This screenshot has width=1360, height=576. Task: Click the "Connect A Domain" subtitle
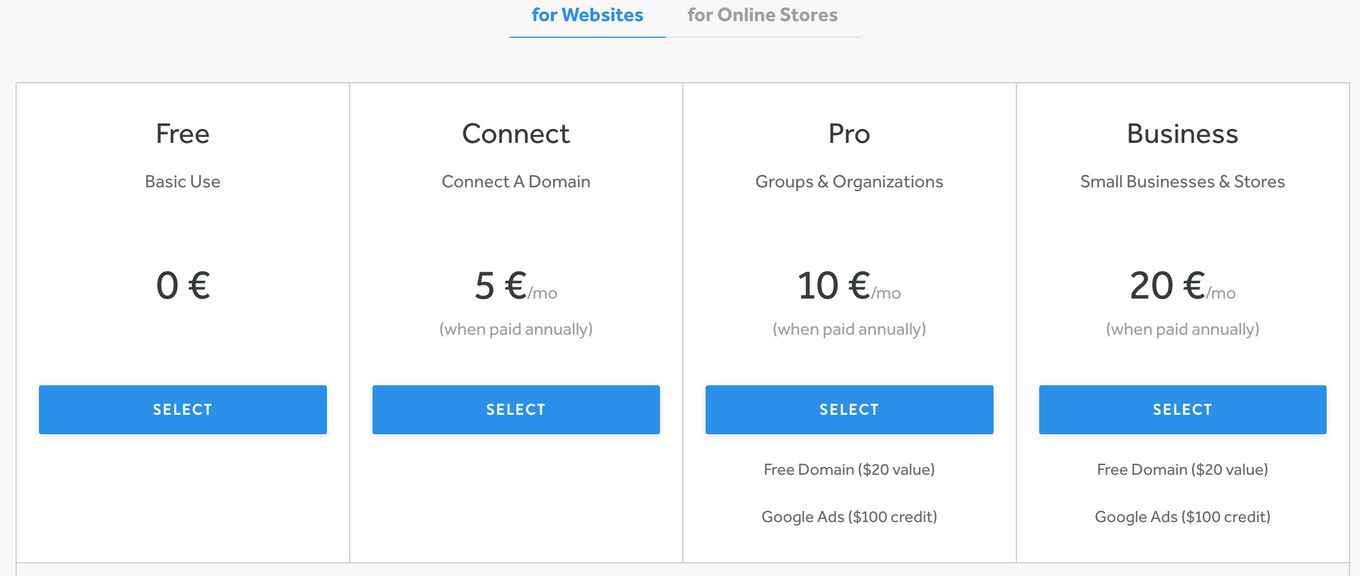click(x=516, y=182)
